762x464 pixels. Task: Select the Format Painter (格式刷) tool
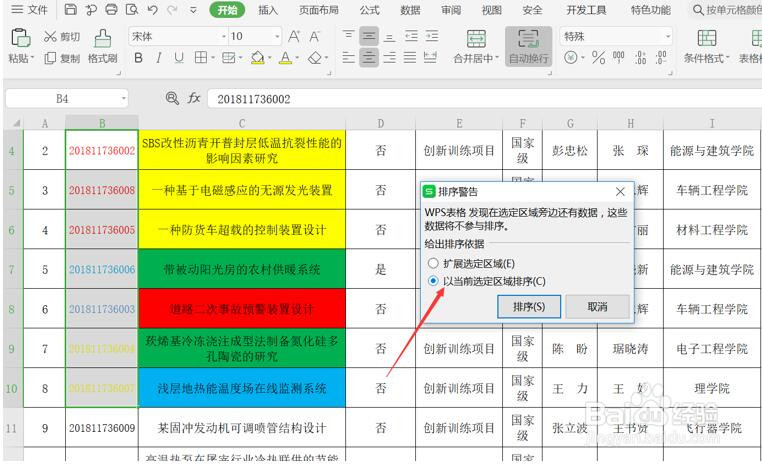click(103, 47)
